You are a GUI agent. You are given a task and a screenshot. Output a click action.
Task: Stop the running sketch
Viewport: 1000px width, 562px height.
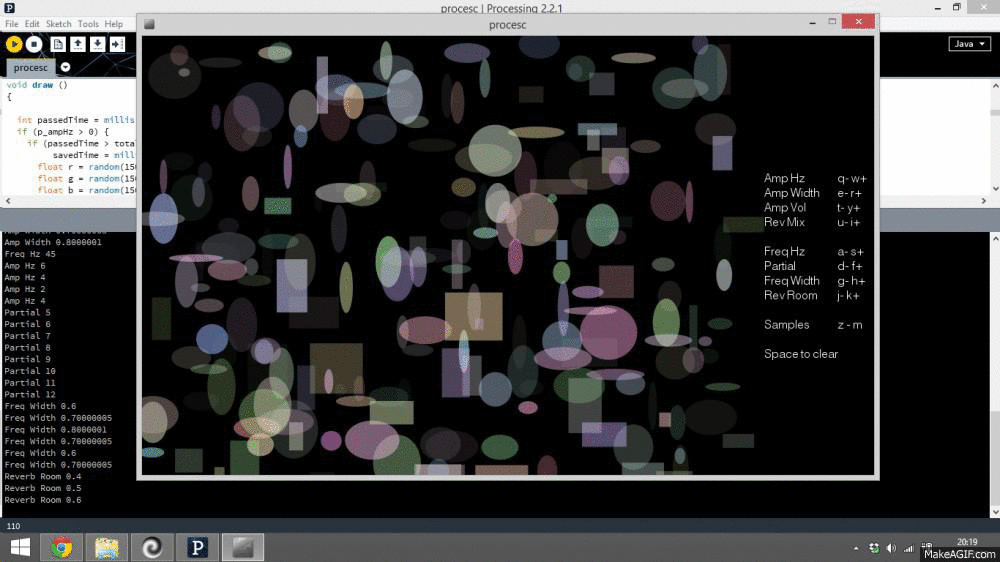[x=34, y=44]
